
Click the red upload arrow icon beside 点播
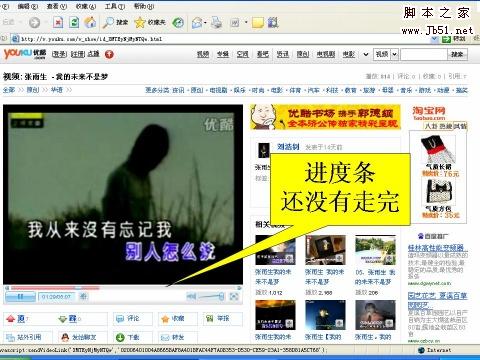click(x=109, y=54)
